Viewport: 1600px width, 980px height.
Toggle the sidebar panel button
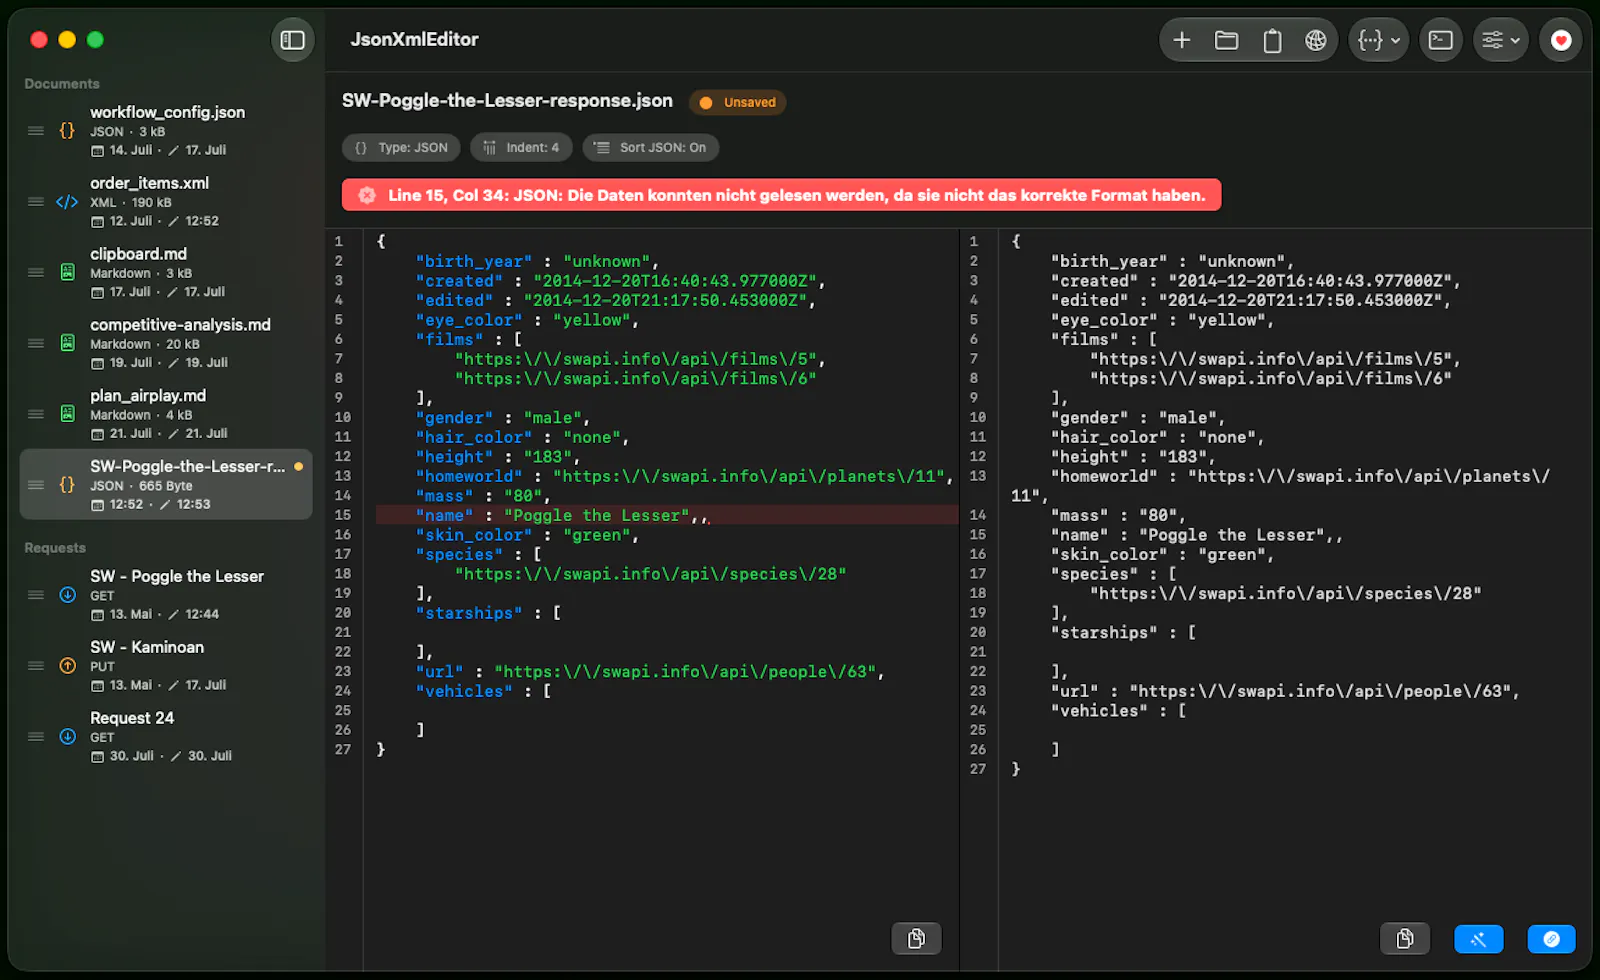(293, 40)
